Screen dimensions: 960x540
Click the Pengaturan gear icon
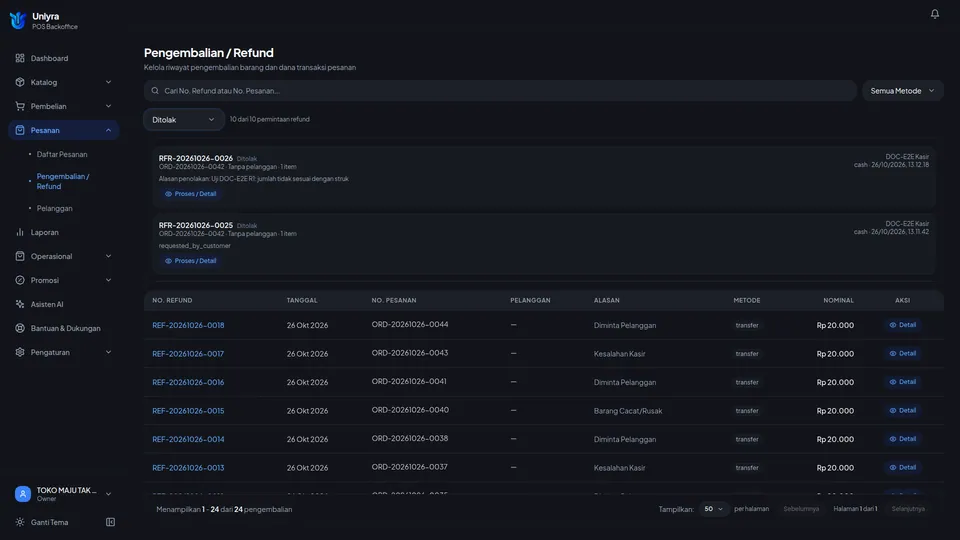(x=20, y=352)
